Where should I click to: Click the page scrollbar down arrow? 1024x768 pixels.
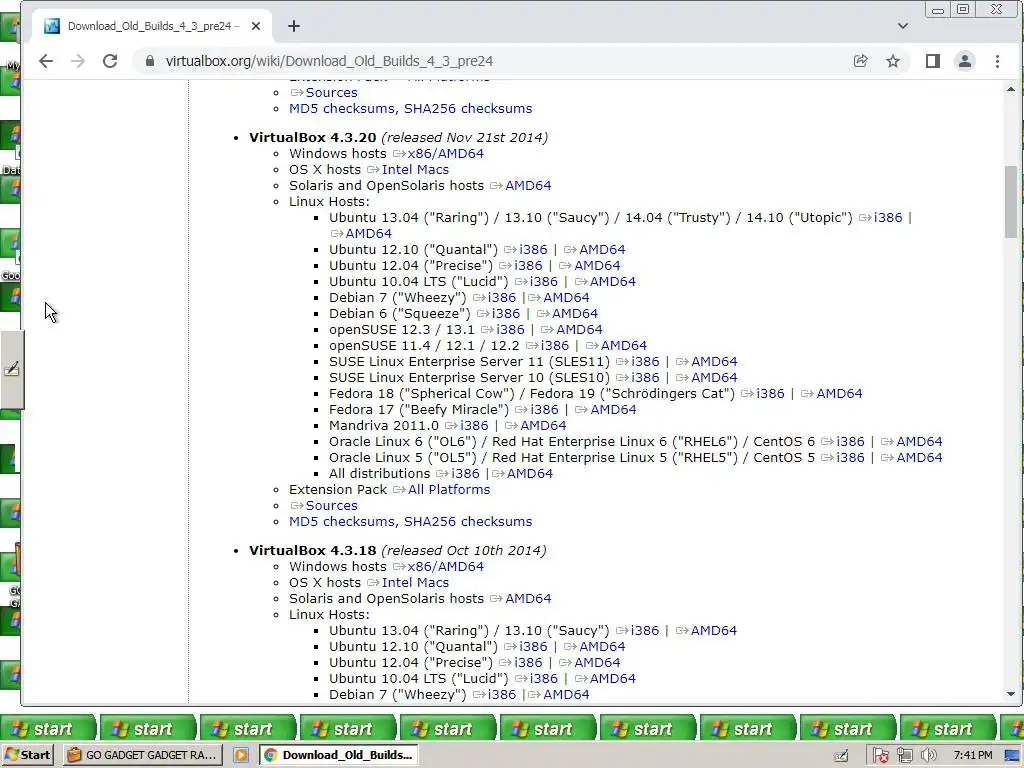pyautogui.click(x=1011, y=695)
